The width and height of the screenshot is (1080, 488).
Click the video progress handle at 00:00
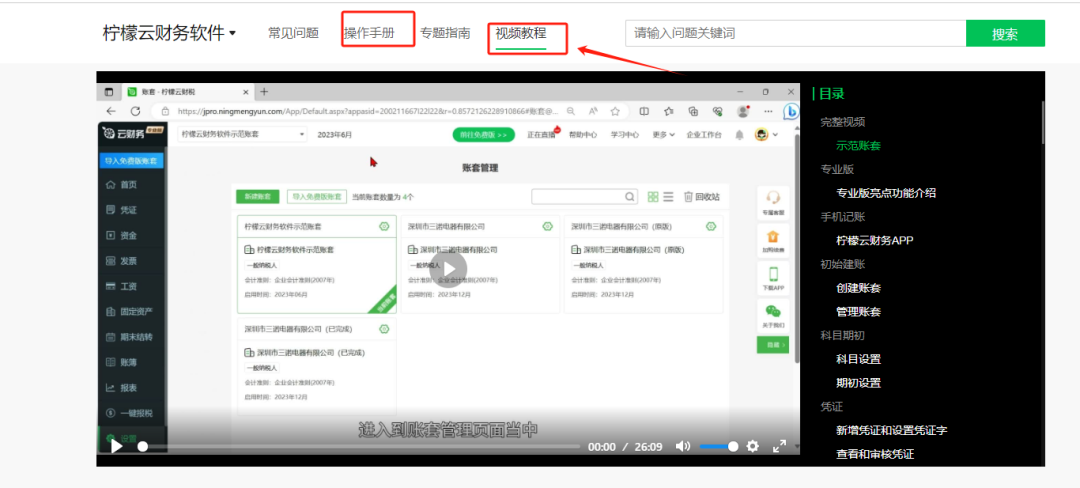point(143,447)
